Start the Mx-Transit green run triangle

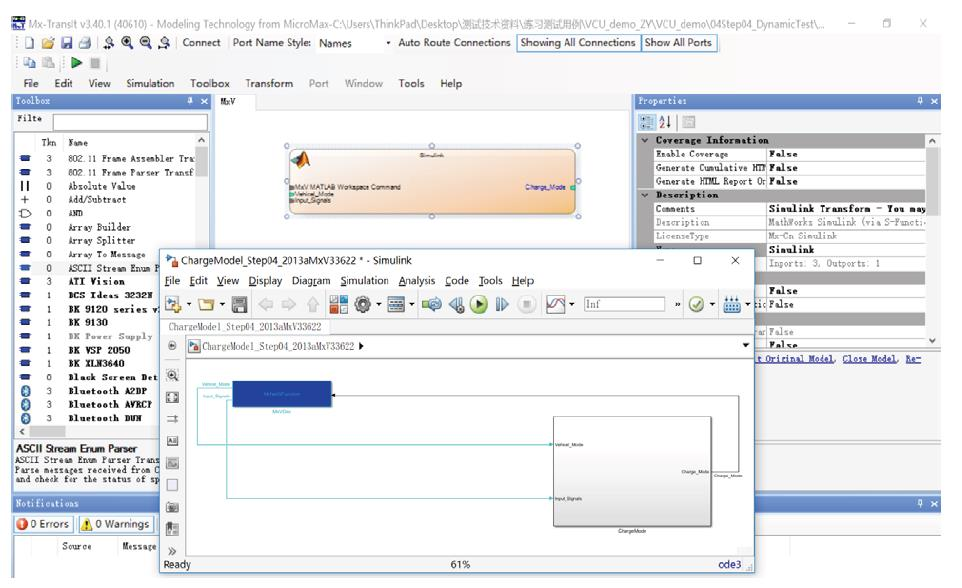tap(76, 63)
